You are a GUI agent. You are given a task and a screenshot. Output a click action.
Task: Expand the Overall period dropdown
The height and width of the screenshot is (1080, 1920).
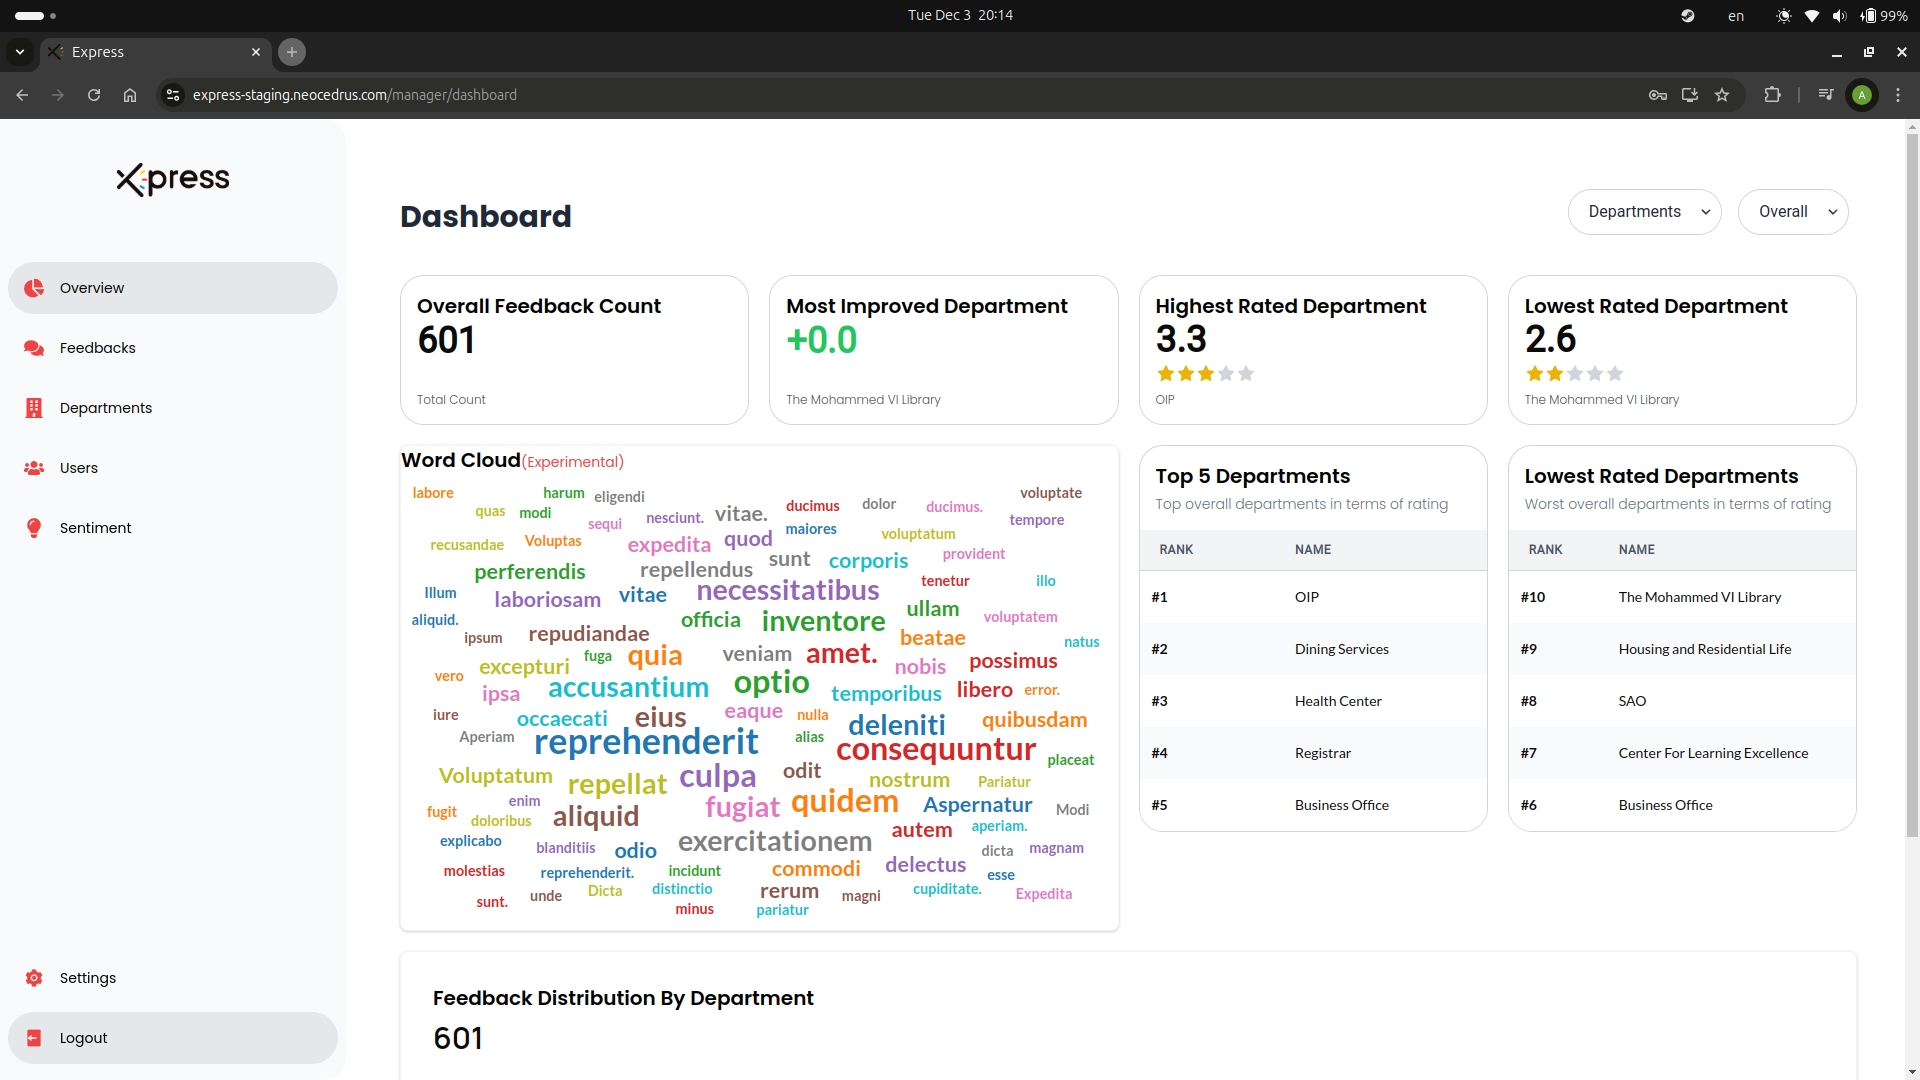(x=1793, y=212)
